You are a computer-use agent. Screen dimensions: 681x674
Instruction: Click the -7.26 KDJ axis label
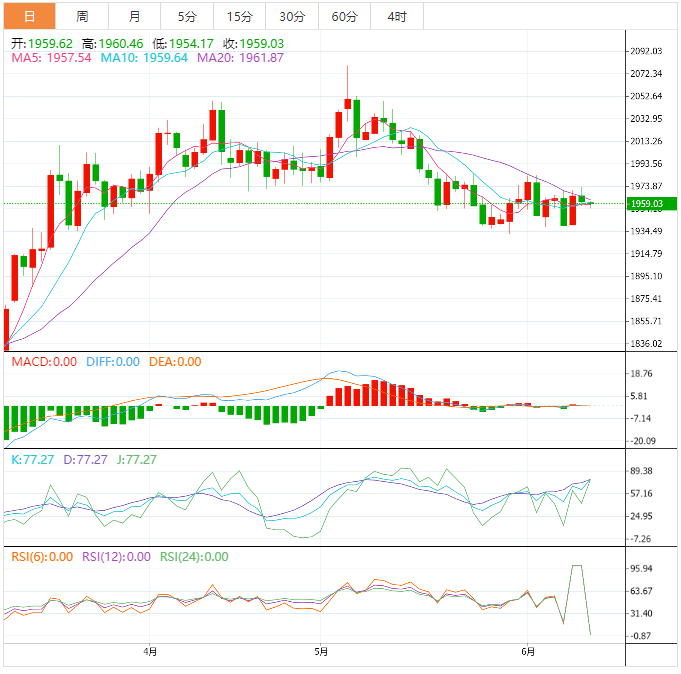click(641, 539)
